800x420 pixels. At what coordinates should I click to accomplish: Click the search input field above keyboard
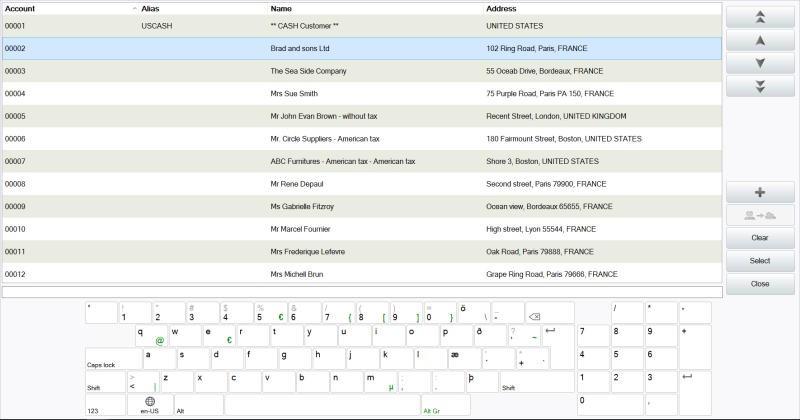point(360,292)
